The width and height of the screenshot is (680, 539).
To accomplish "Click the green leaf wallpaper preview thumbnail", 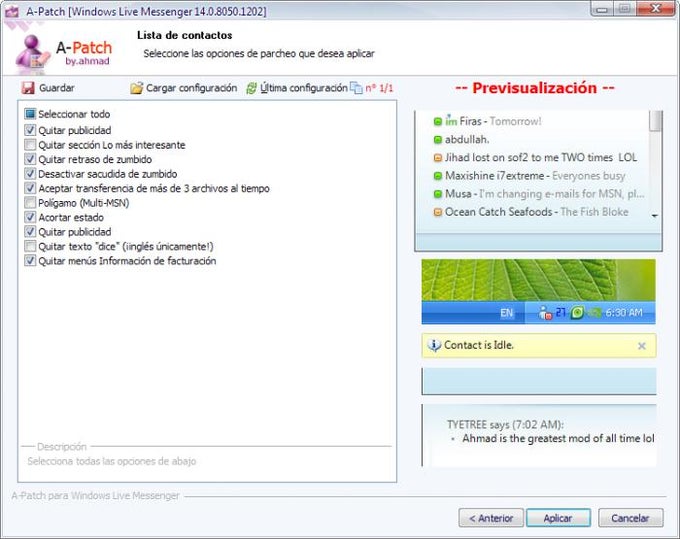I will tap(538, 280).
